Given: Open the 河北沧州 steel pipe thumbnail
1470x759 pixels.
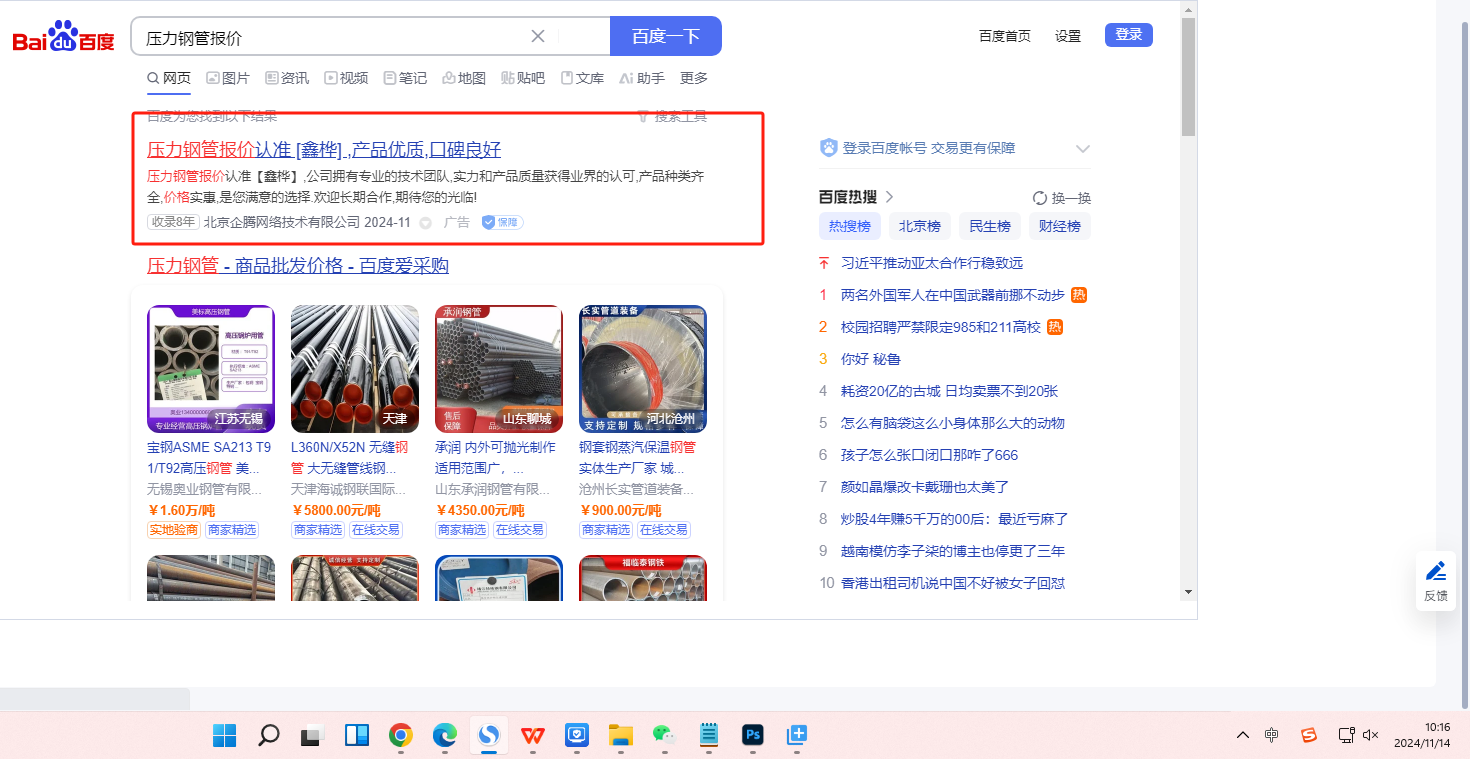Looking at the screenshot, I should (643, 369).
